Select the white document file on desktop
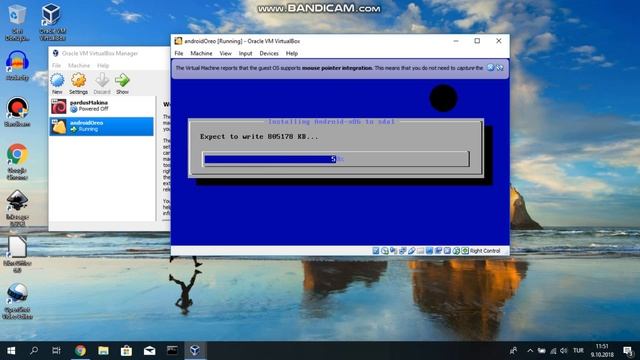Viewport: 640px width, 360px height. pos(17,254)
